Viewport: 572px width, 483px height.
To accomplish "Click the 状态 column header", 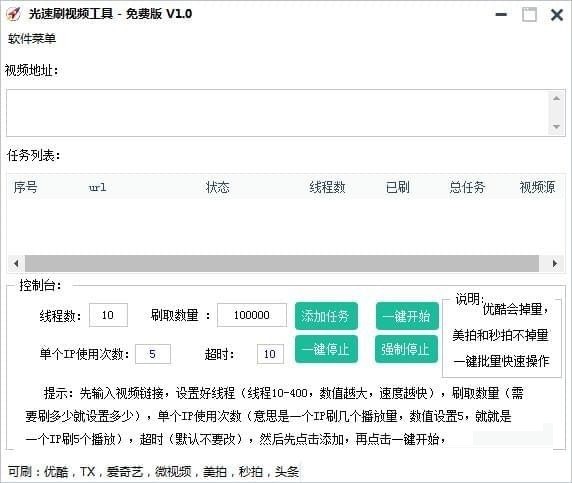I will click(x=217, y=187).
